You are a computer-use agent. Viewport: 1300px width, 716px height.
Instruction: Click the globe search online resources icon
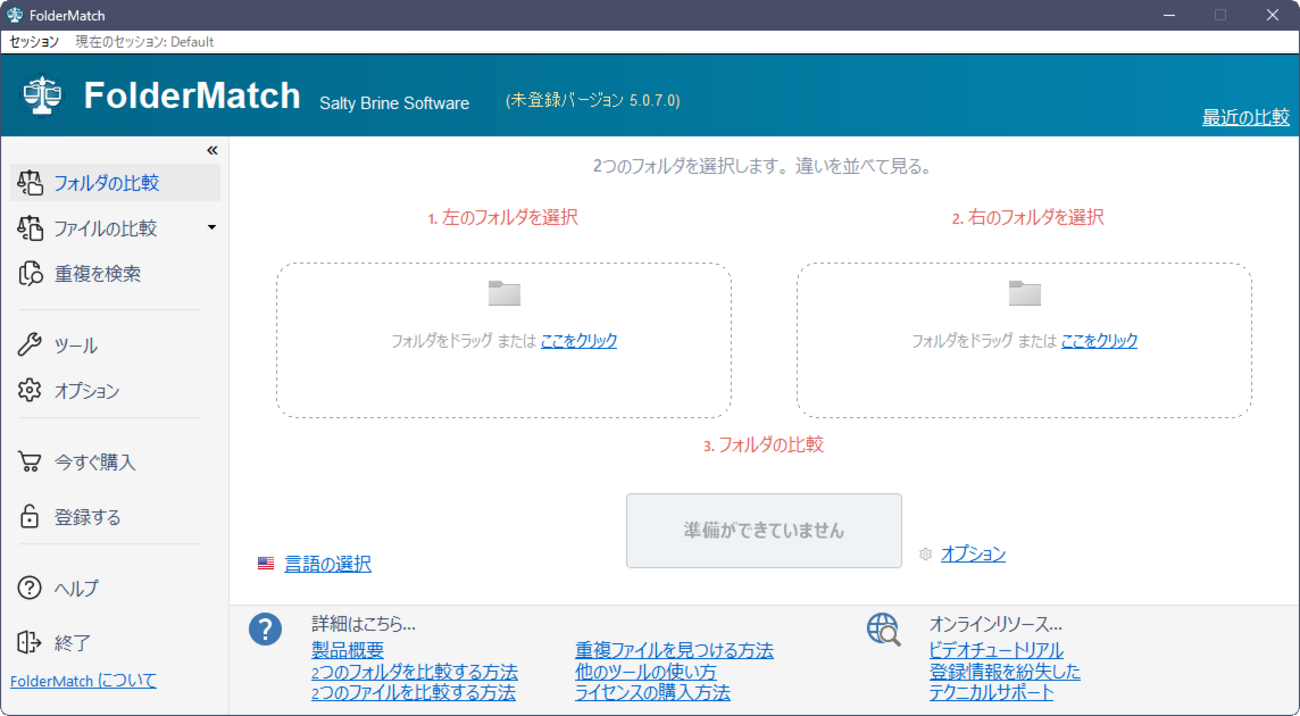point(884,629)
